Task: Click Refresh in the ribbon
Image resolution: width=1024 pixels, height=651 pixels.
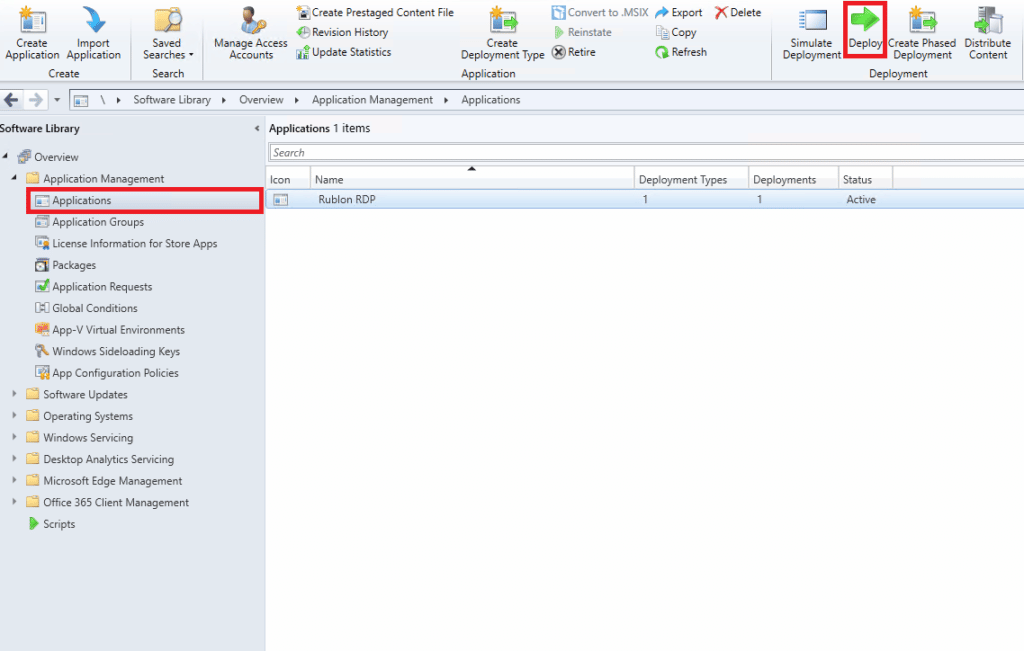Action: click(681, 52)
